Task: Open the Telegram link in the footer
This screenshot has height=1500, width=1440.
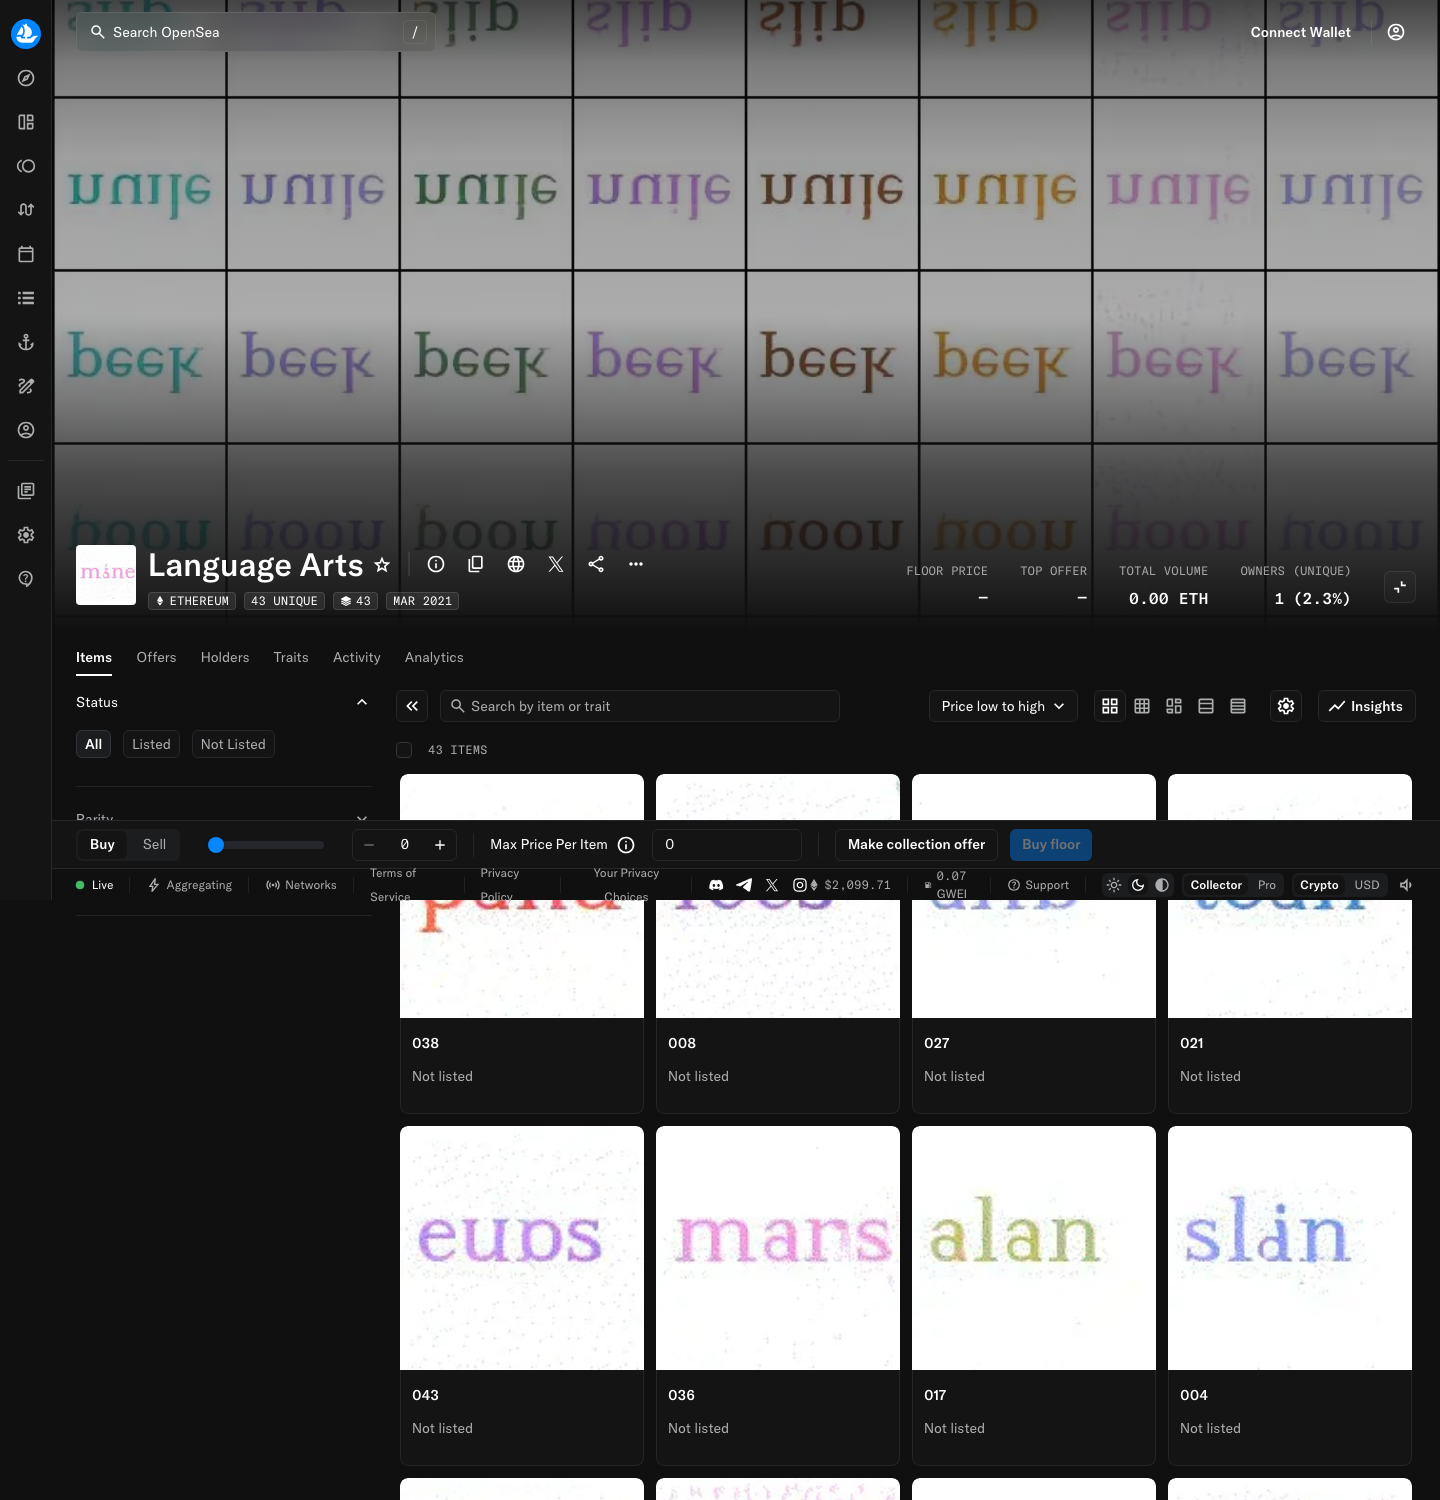Action: (744, 885)
